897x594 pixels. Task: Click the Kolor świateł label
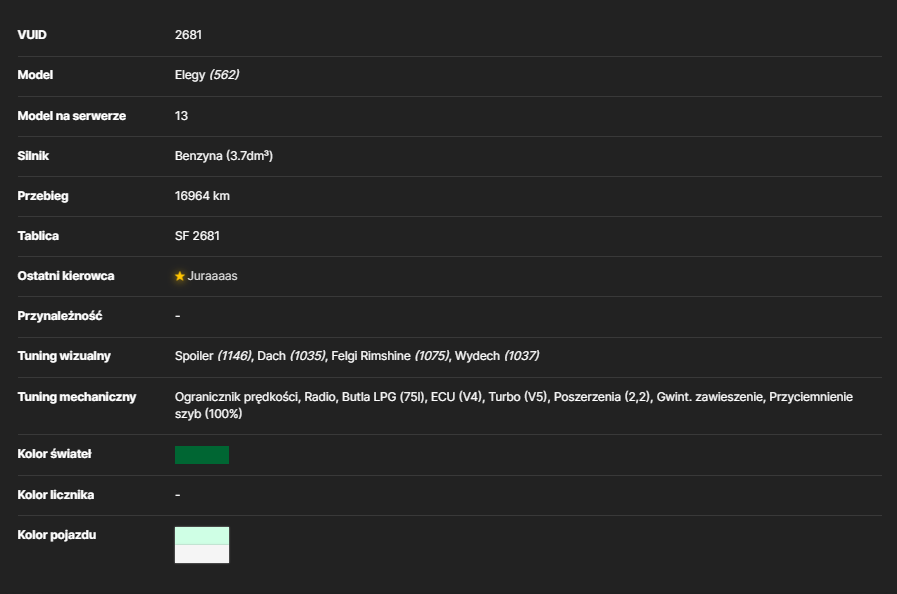pyautogui.click(x=54, y=454)
